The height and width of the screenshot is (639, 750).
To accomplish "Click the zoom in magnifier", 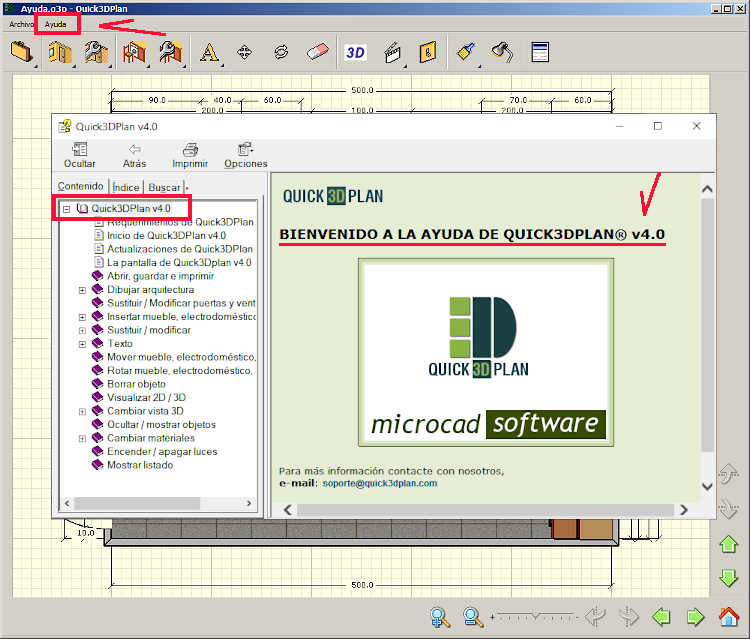I will pos(440,617).
